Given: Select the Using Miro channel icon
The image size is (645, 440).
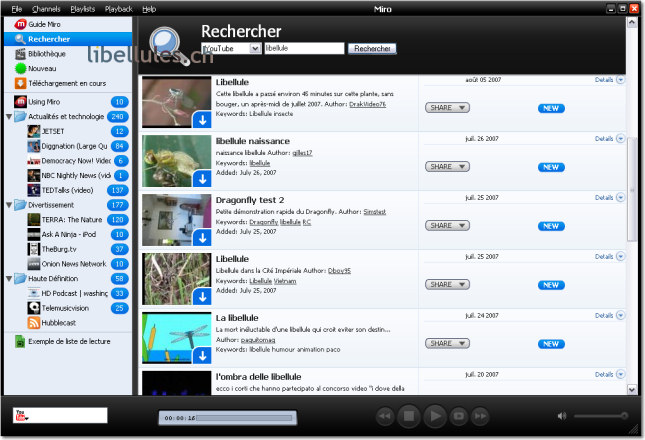Looking at the screenshot, I should [x=20, y=102].
